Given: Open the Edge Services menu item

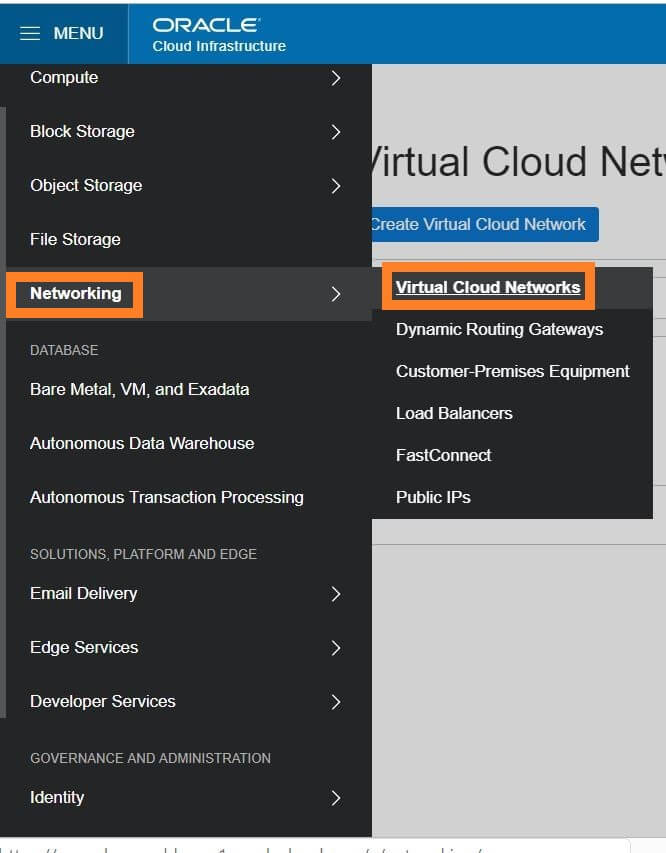Looking at the screenshot, I should [84, 647].
